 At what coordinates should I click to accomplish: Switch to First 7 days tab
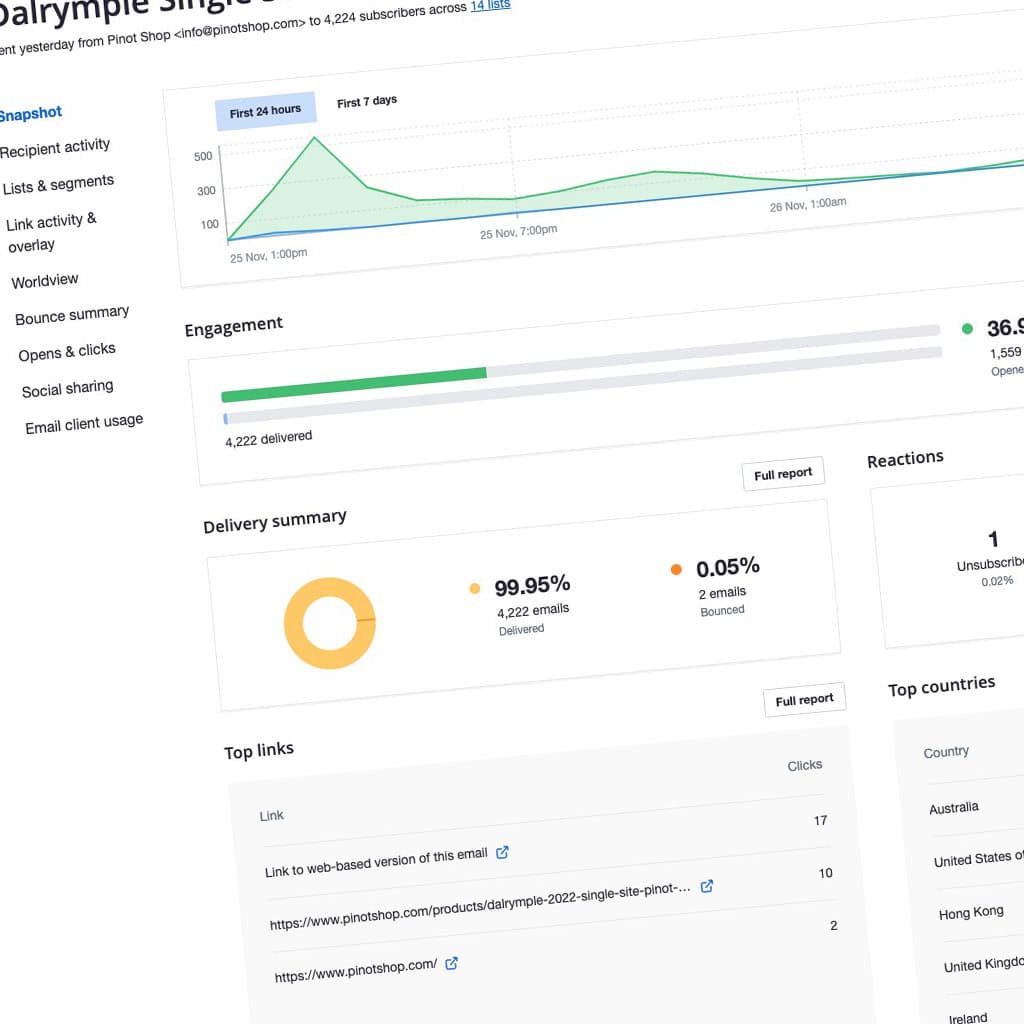[x=367, y=102]
